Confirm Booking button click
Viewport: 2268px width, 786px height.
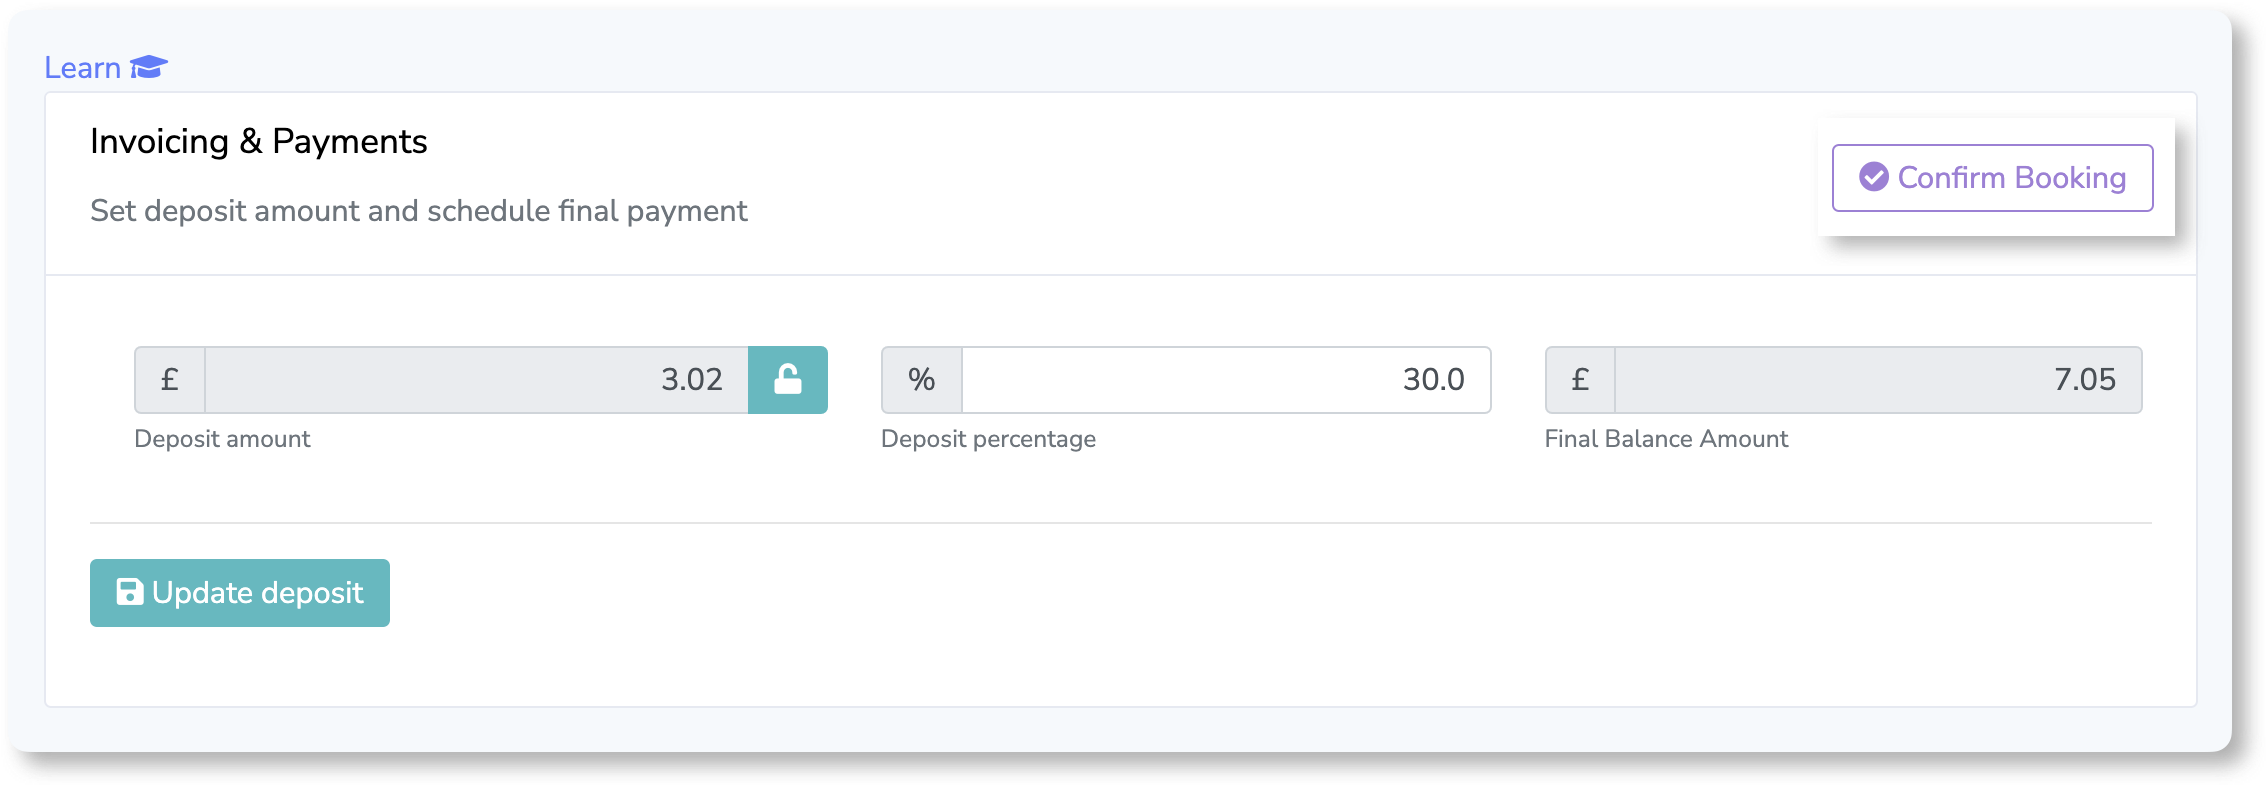tap(1992, 178)
